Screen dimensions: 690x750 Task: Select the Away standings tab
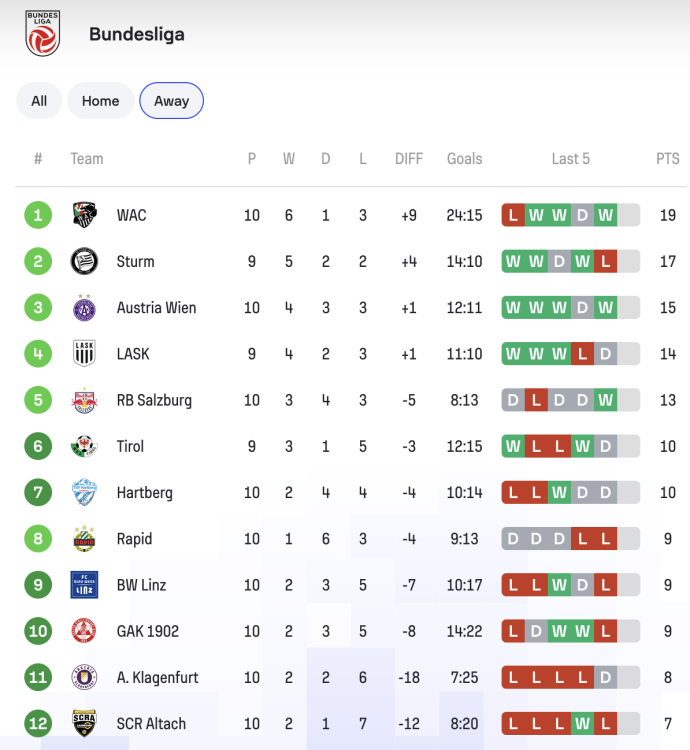pos(171,101)
